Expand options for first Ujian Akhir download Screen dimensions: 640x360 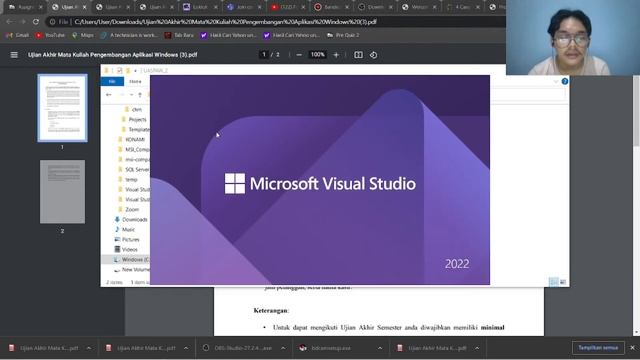(89, 348)
